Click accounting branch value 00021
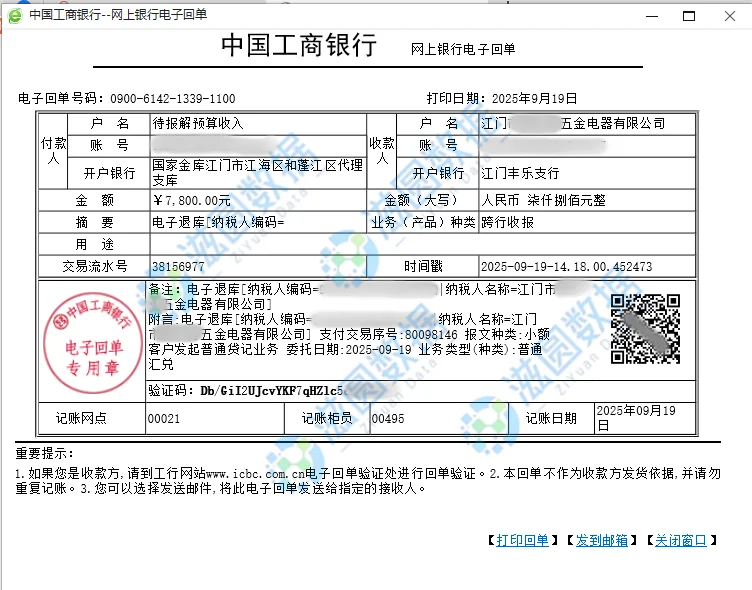 pos(164,419)
